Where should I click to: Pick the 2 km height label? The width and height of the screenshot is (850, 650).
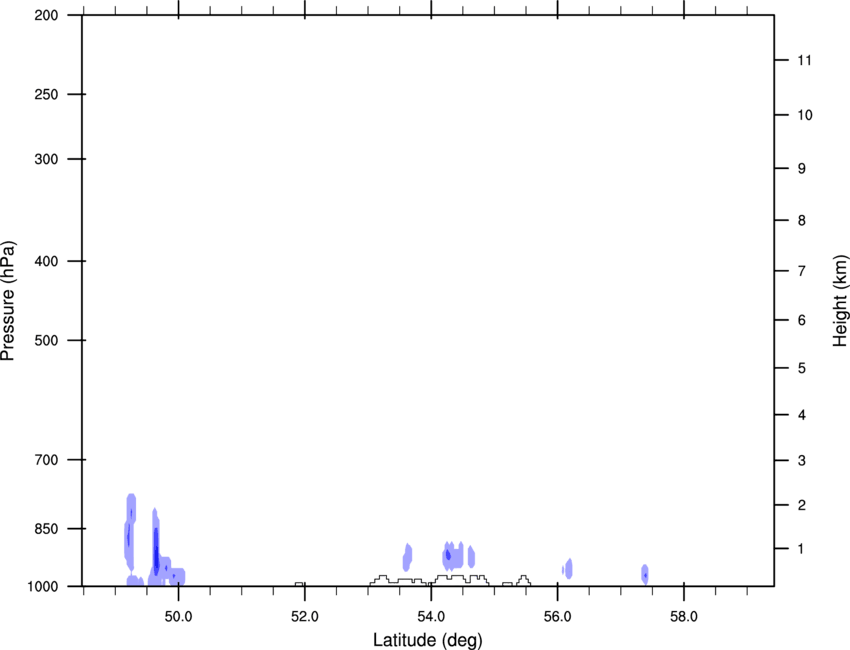click(802, 505)
